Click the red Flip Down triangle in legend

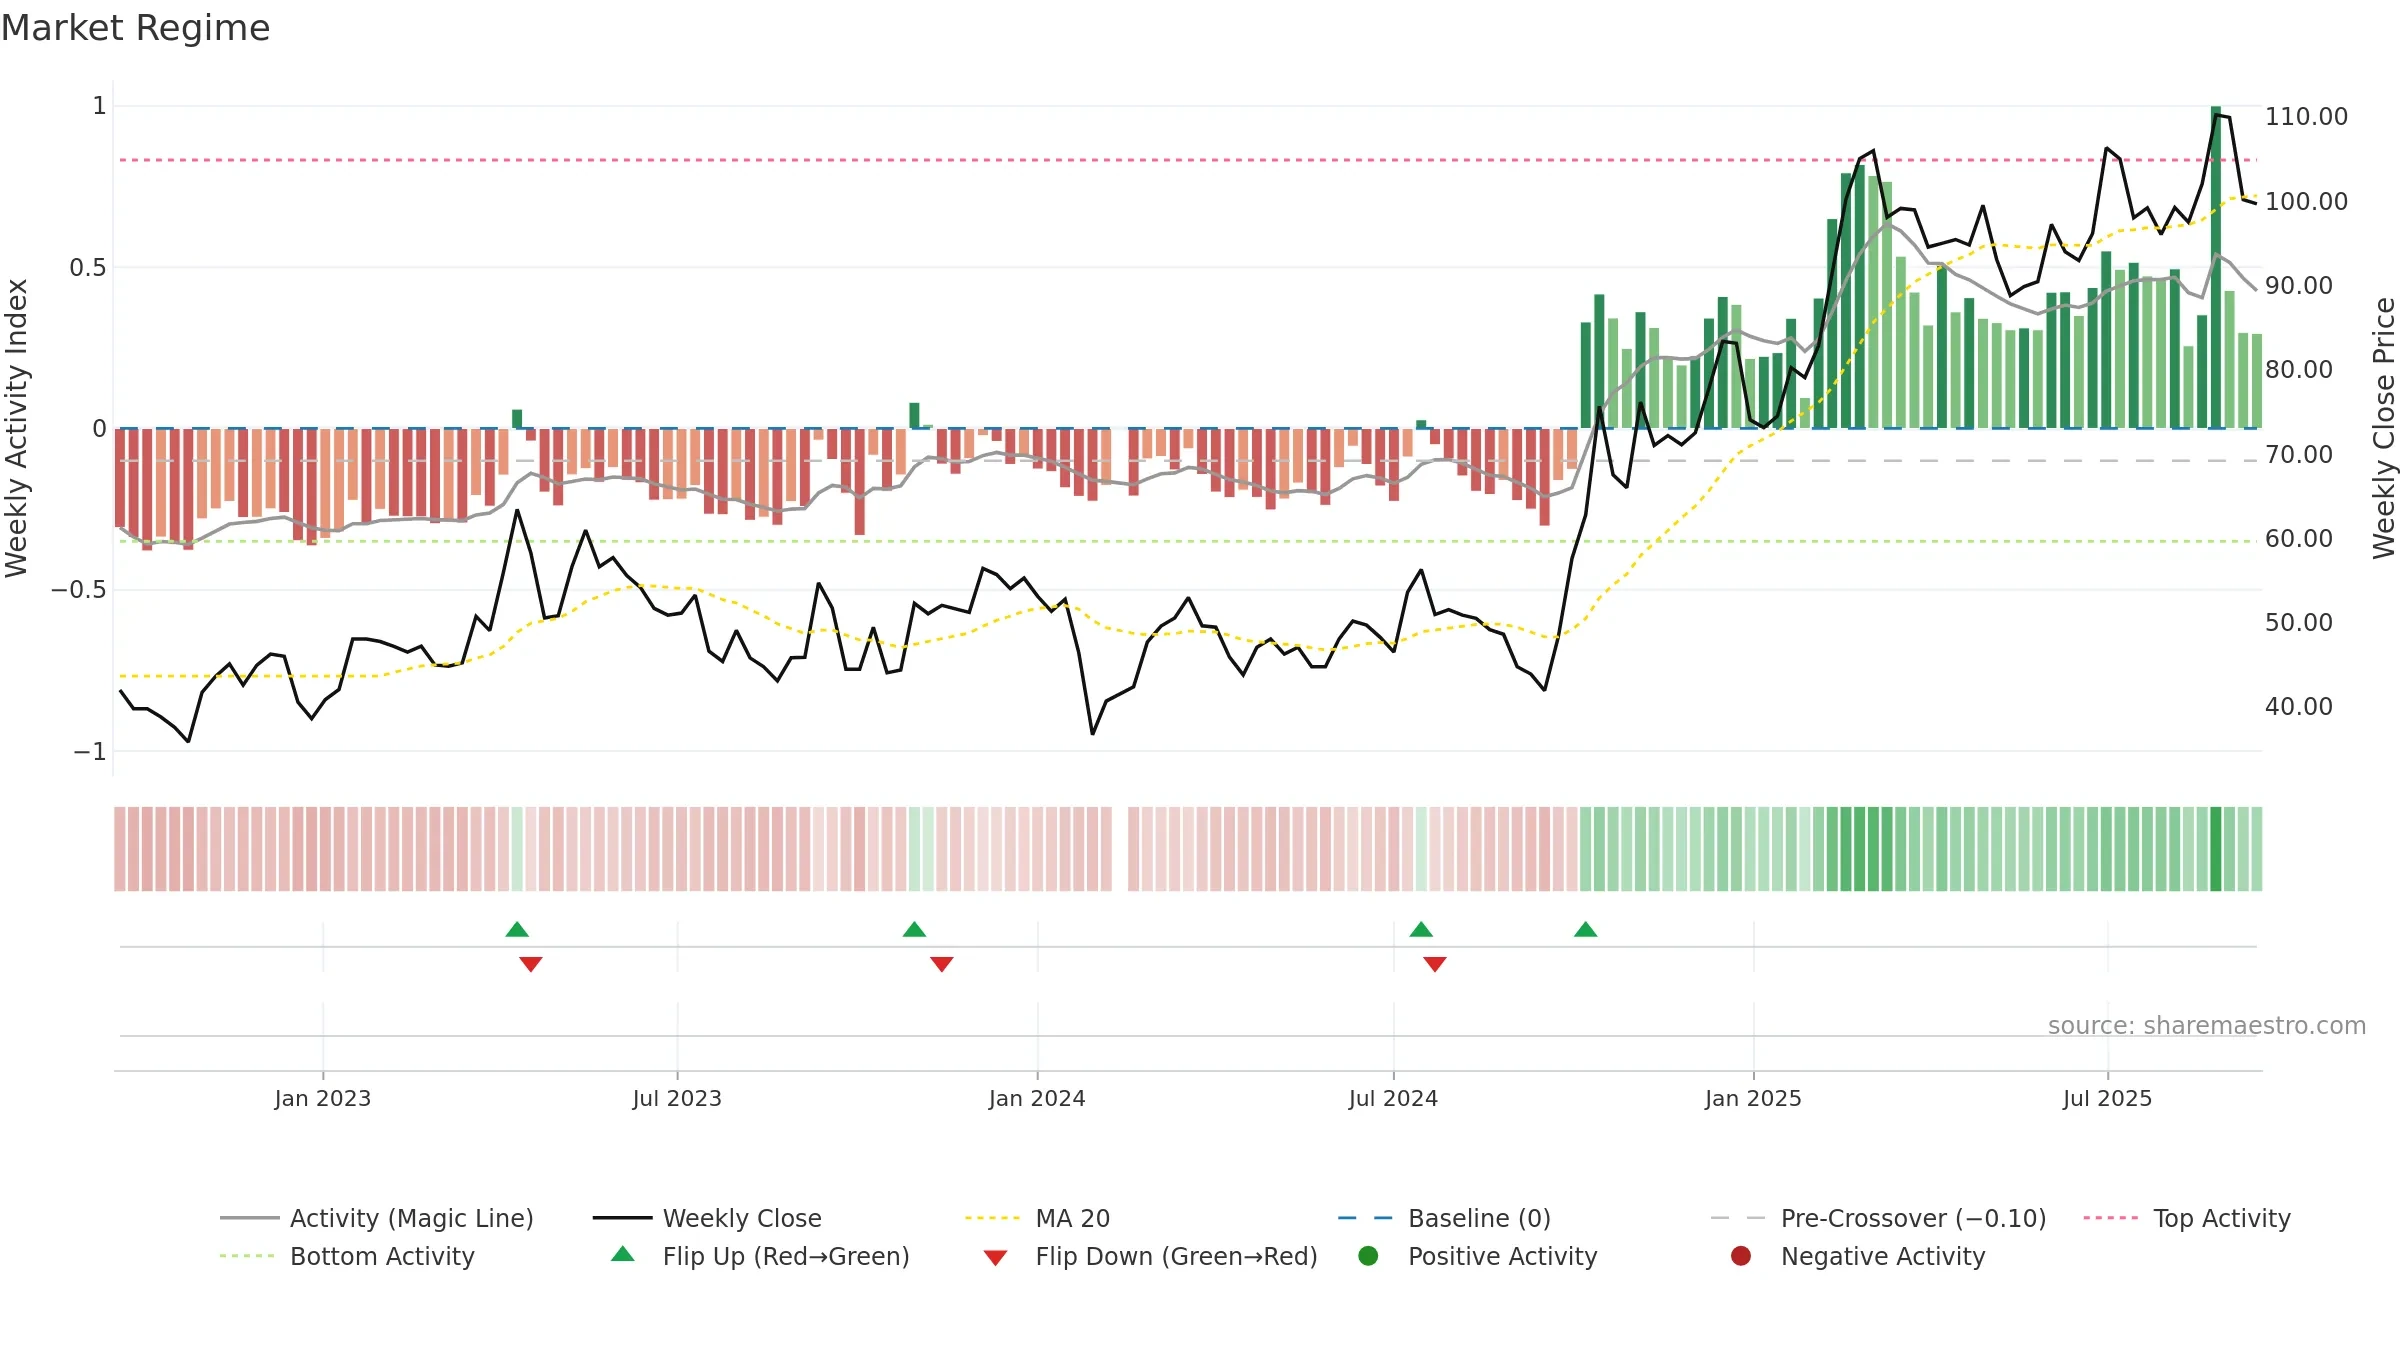click(995, 1258)
